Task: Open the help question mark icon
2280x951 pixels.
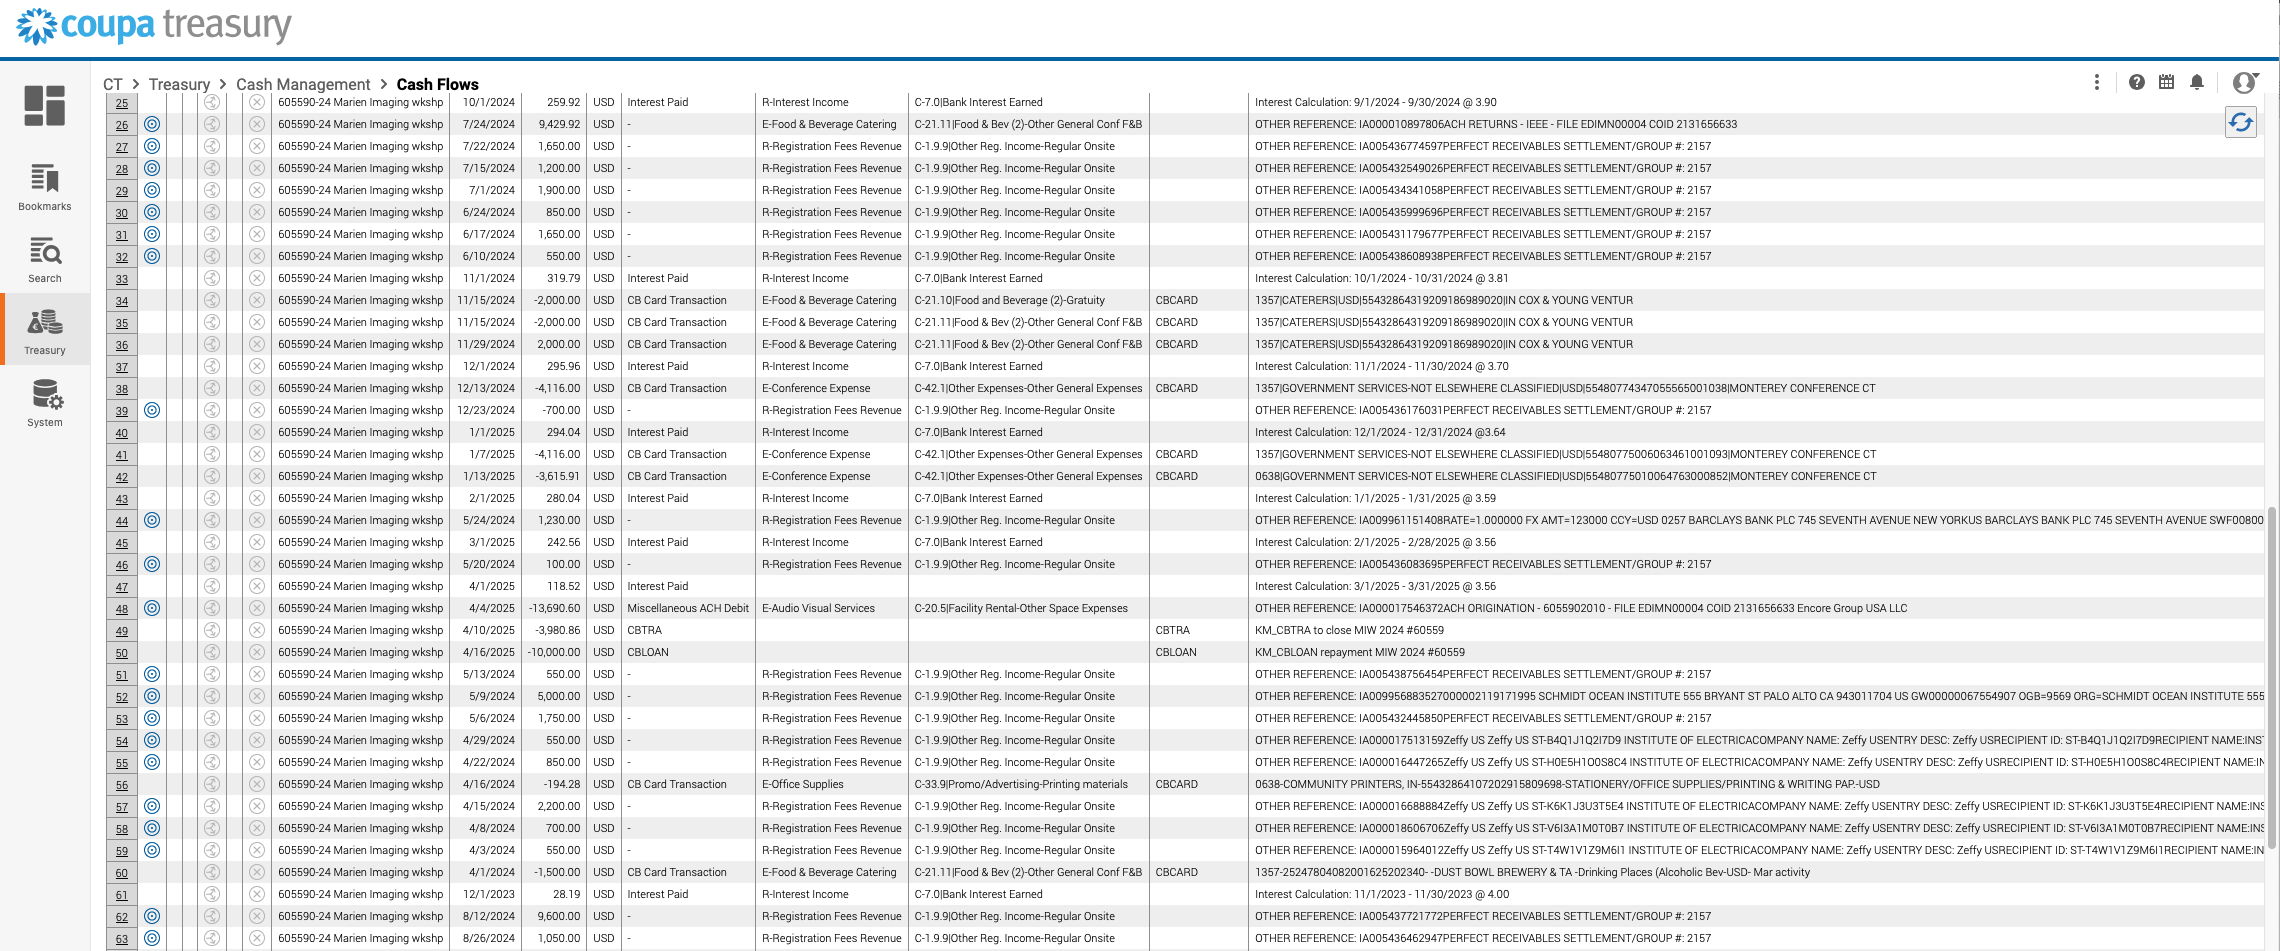Action: point(2136,82)
